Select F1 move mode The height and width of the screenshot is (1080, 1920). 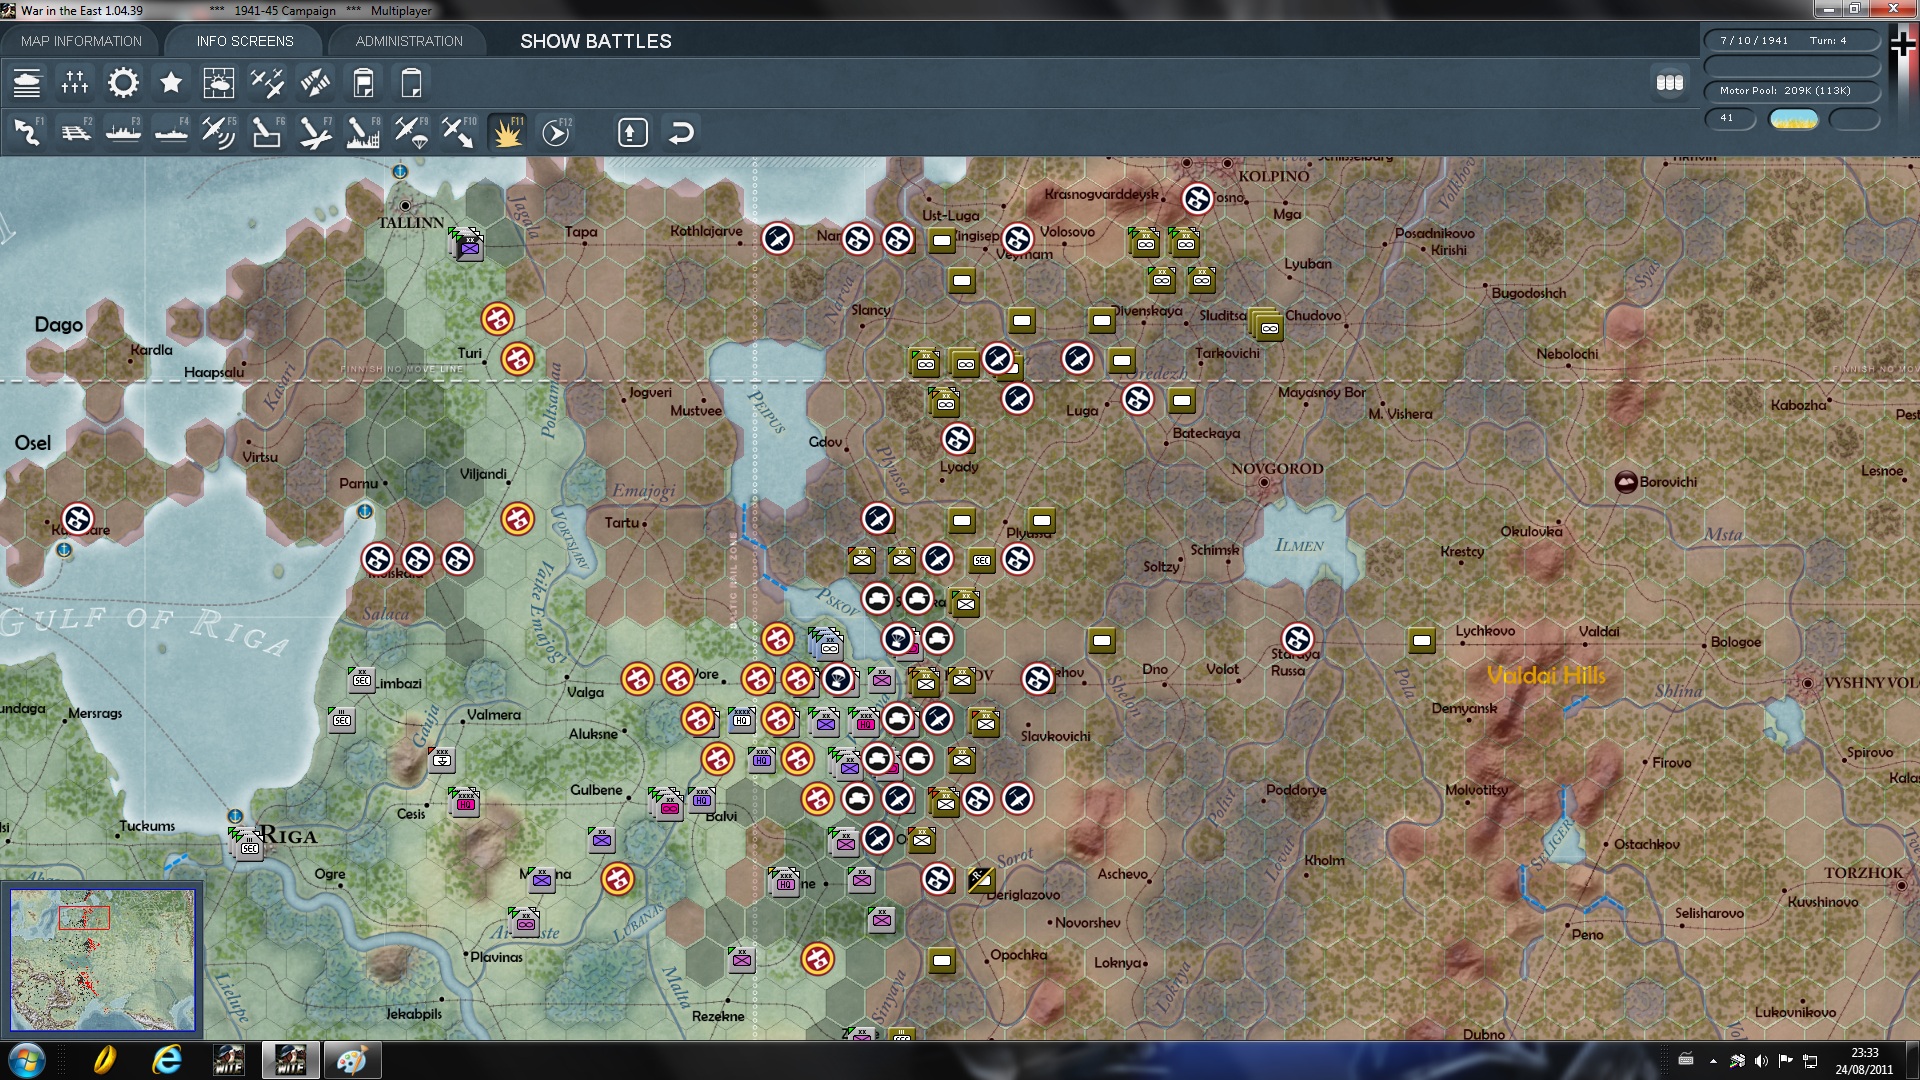27,132
